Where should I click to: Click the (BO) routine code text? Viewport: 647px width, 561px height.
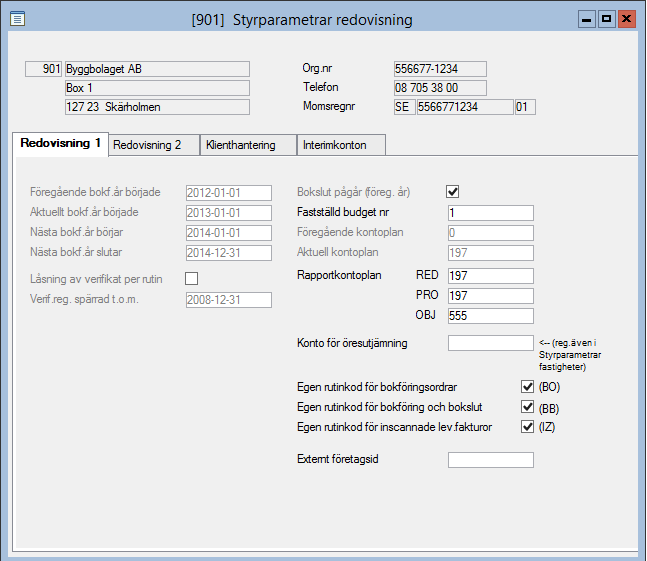549,387
